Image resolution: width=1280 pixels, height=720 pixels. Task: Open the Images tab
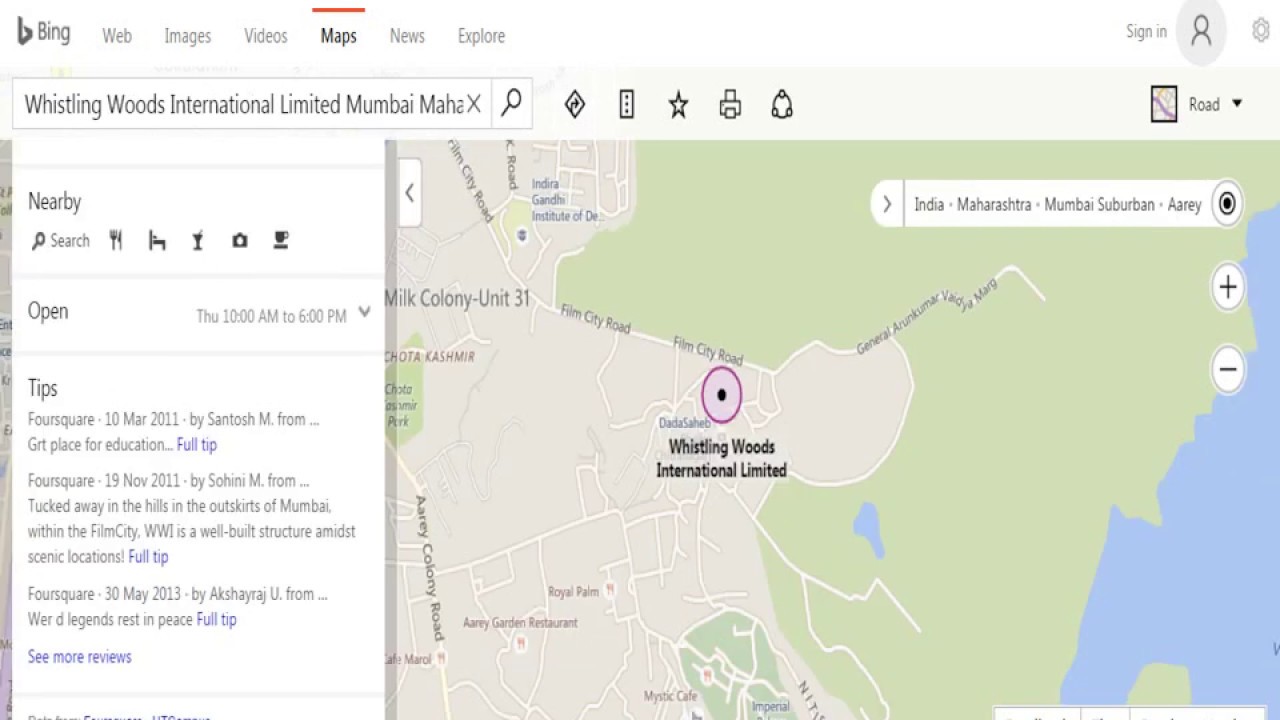pos(188,36)
